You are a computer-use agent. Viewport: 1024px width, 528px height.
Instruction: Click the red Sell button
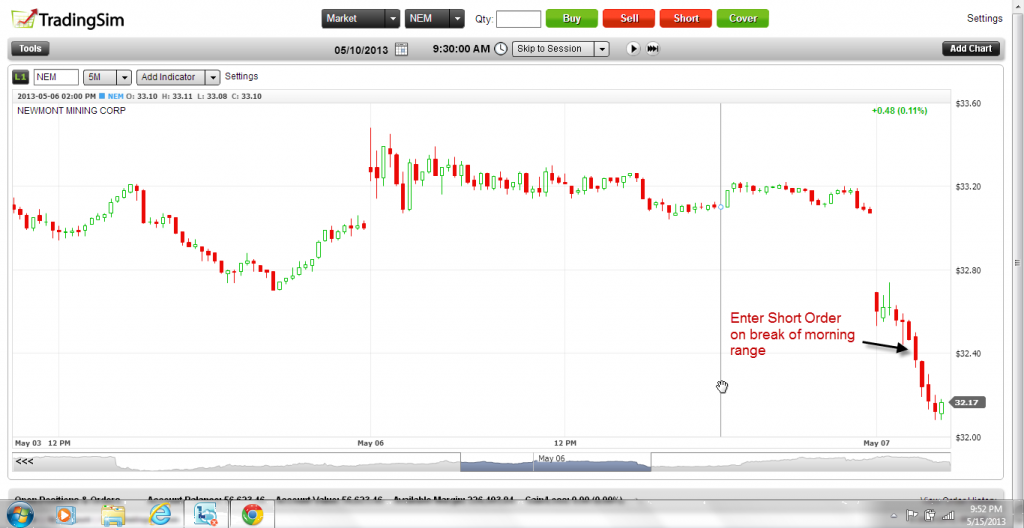[x=629, y=18]
